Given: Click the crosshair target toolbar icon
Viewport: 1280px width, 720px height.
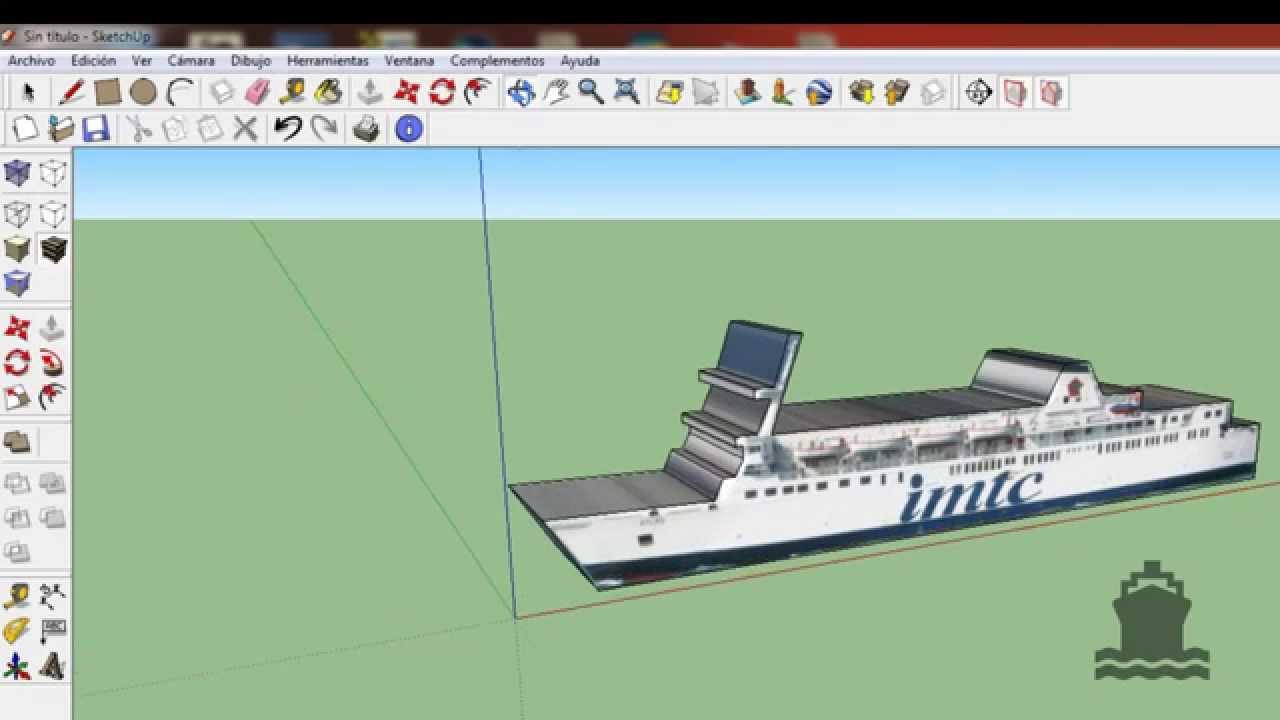Looking at the screenshot, I should click(978, 92).
